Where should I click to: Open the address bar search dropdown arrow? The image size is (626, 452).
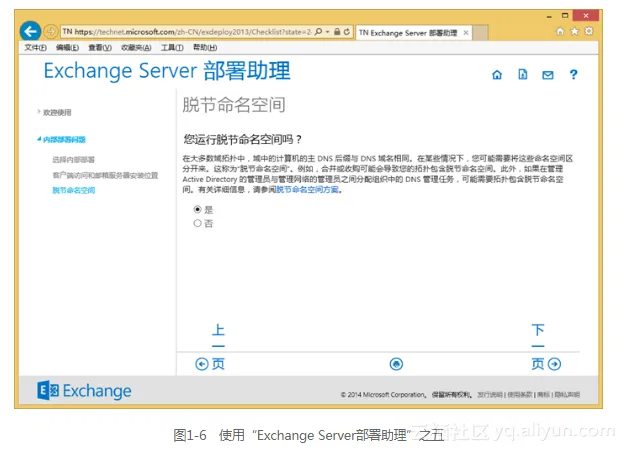(326, 32)
